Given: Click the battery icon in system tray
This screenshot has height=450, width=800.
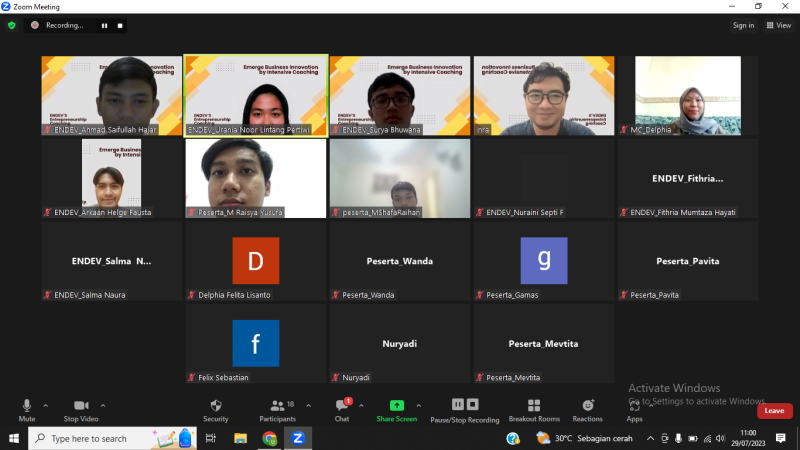Looking at the screenshot, I should point(693,438).
